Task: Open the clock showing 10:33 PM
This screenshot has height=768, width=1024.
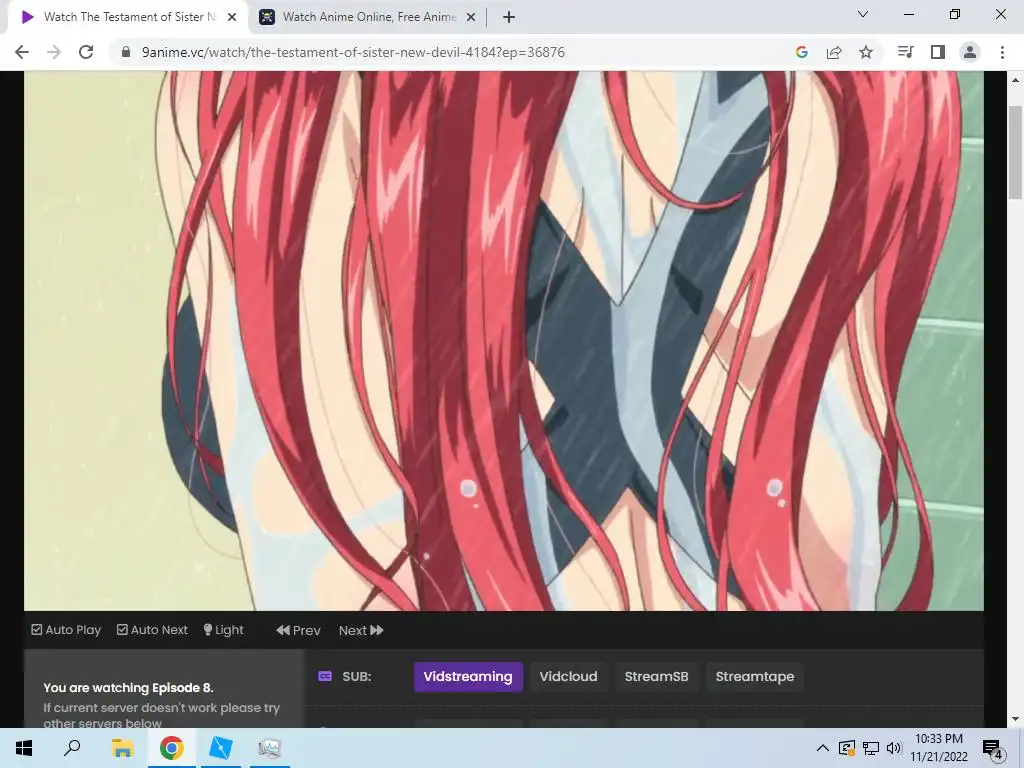Action: [939, 748]
